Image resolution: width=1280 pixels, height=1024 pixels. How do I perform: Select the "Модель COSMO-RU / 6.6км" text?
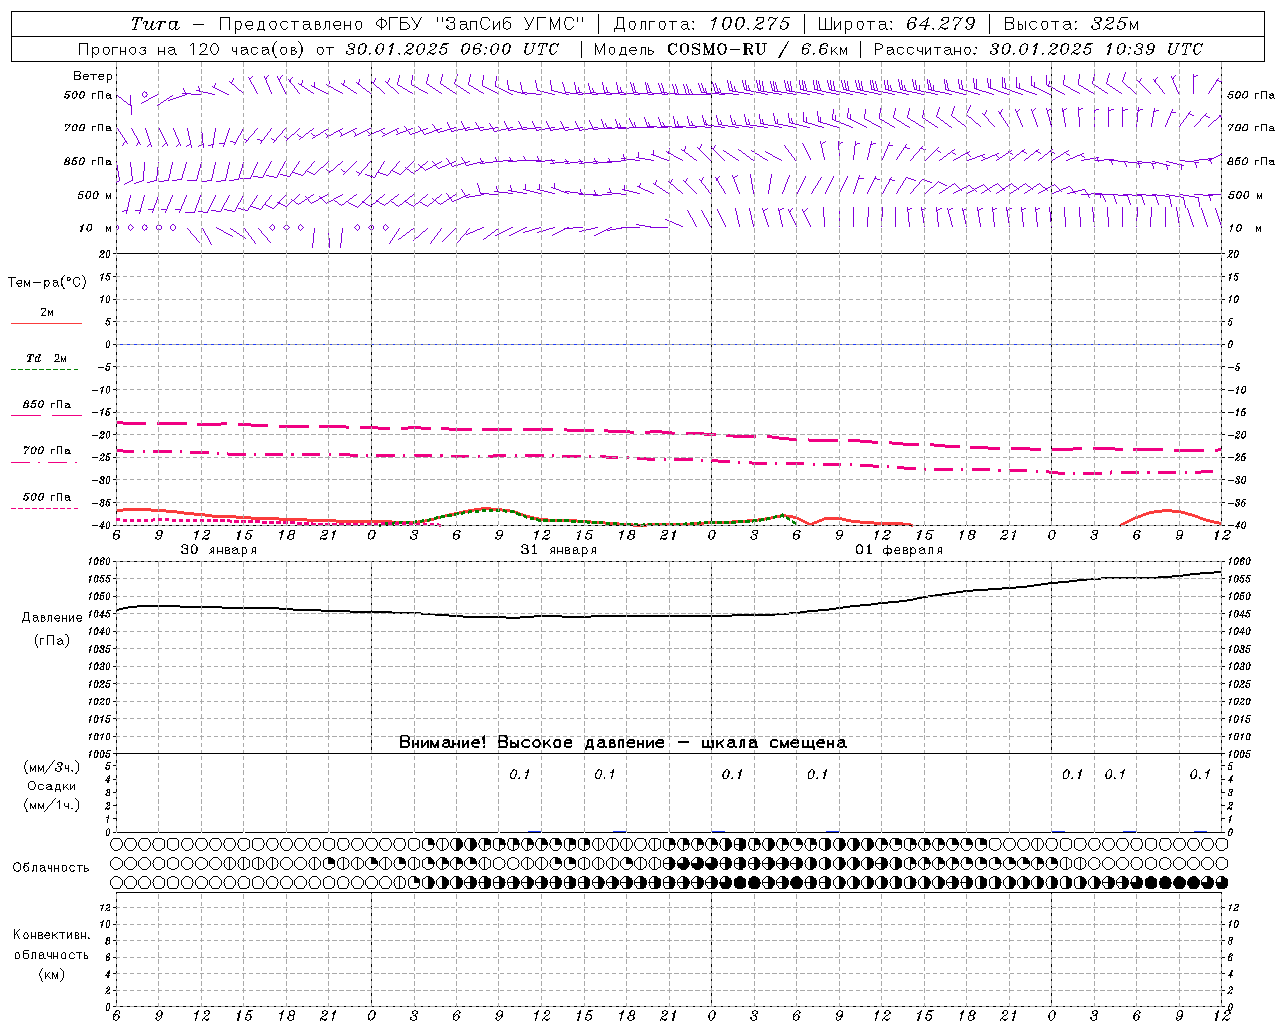[x=721, y=49]
